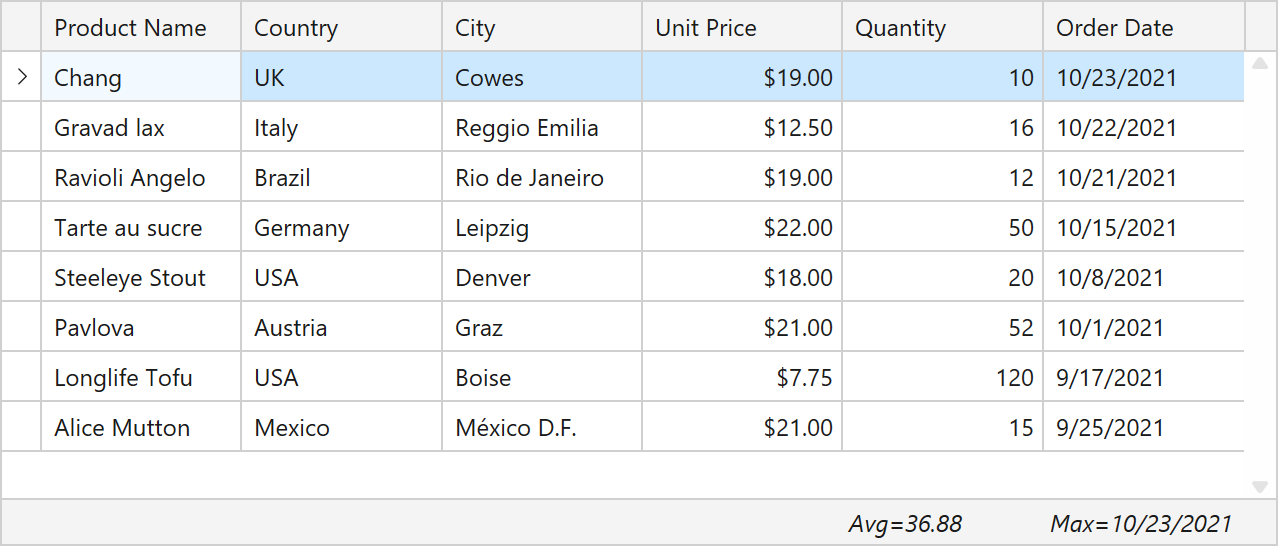This screenshot has height=546, width=1278.
Task: Click the current row indicator arrow
Action: tap(21, 77)
